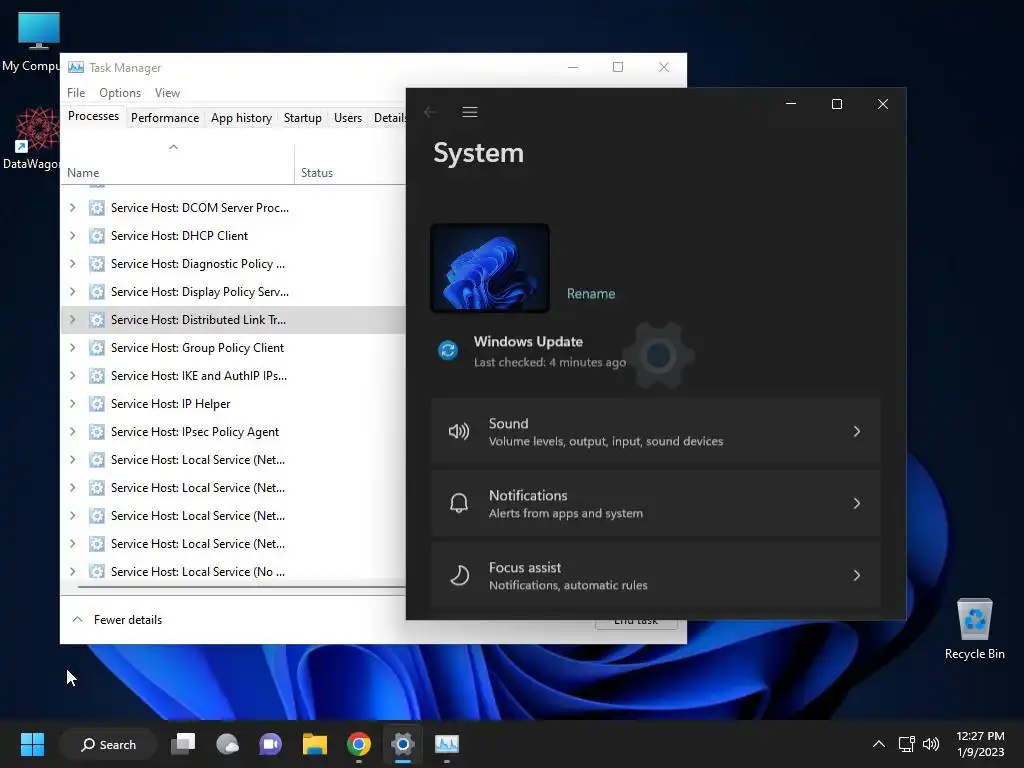Switch to the Users tab
This screenshot has width=1024, height=768.
tap(347, 118)
